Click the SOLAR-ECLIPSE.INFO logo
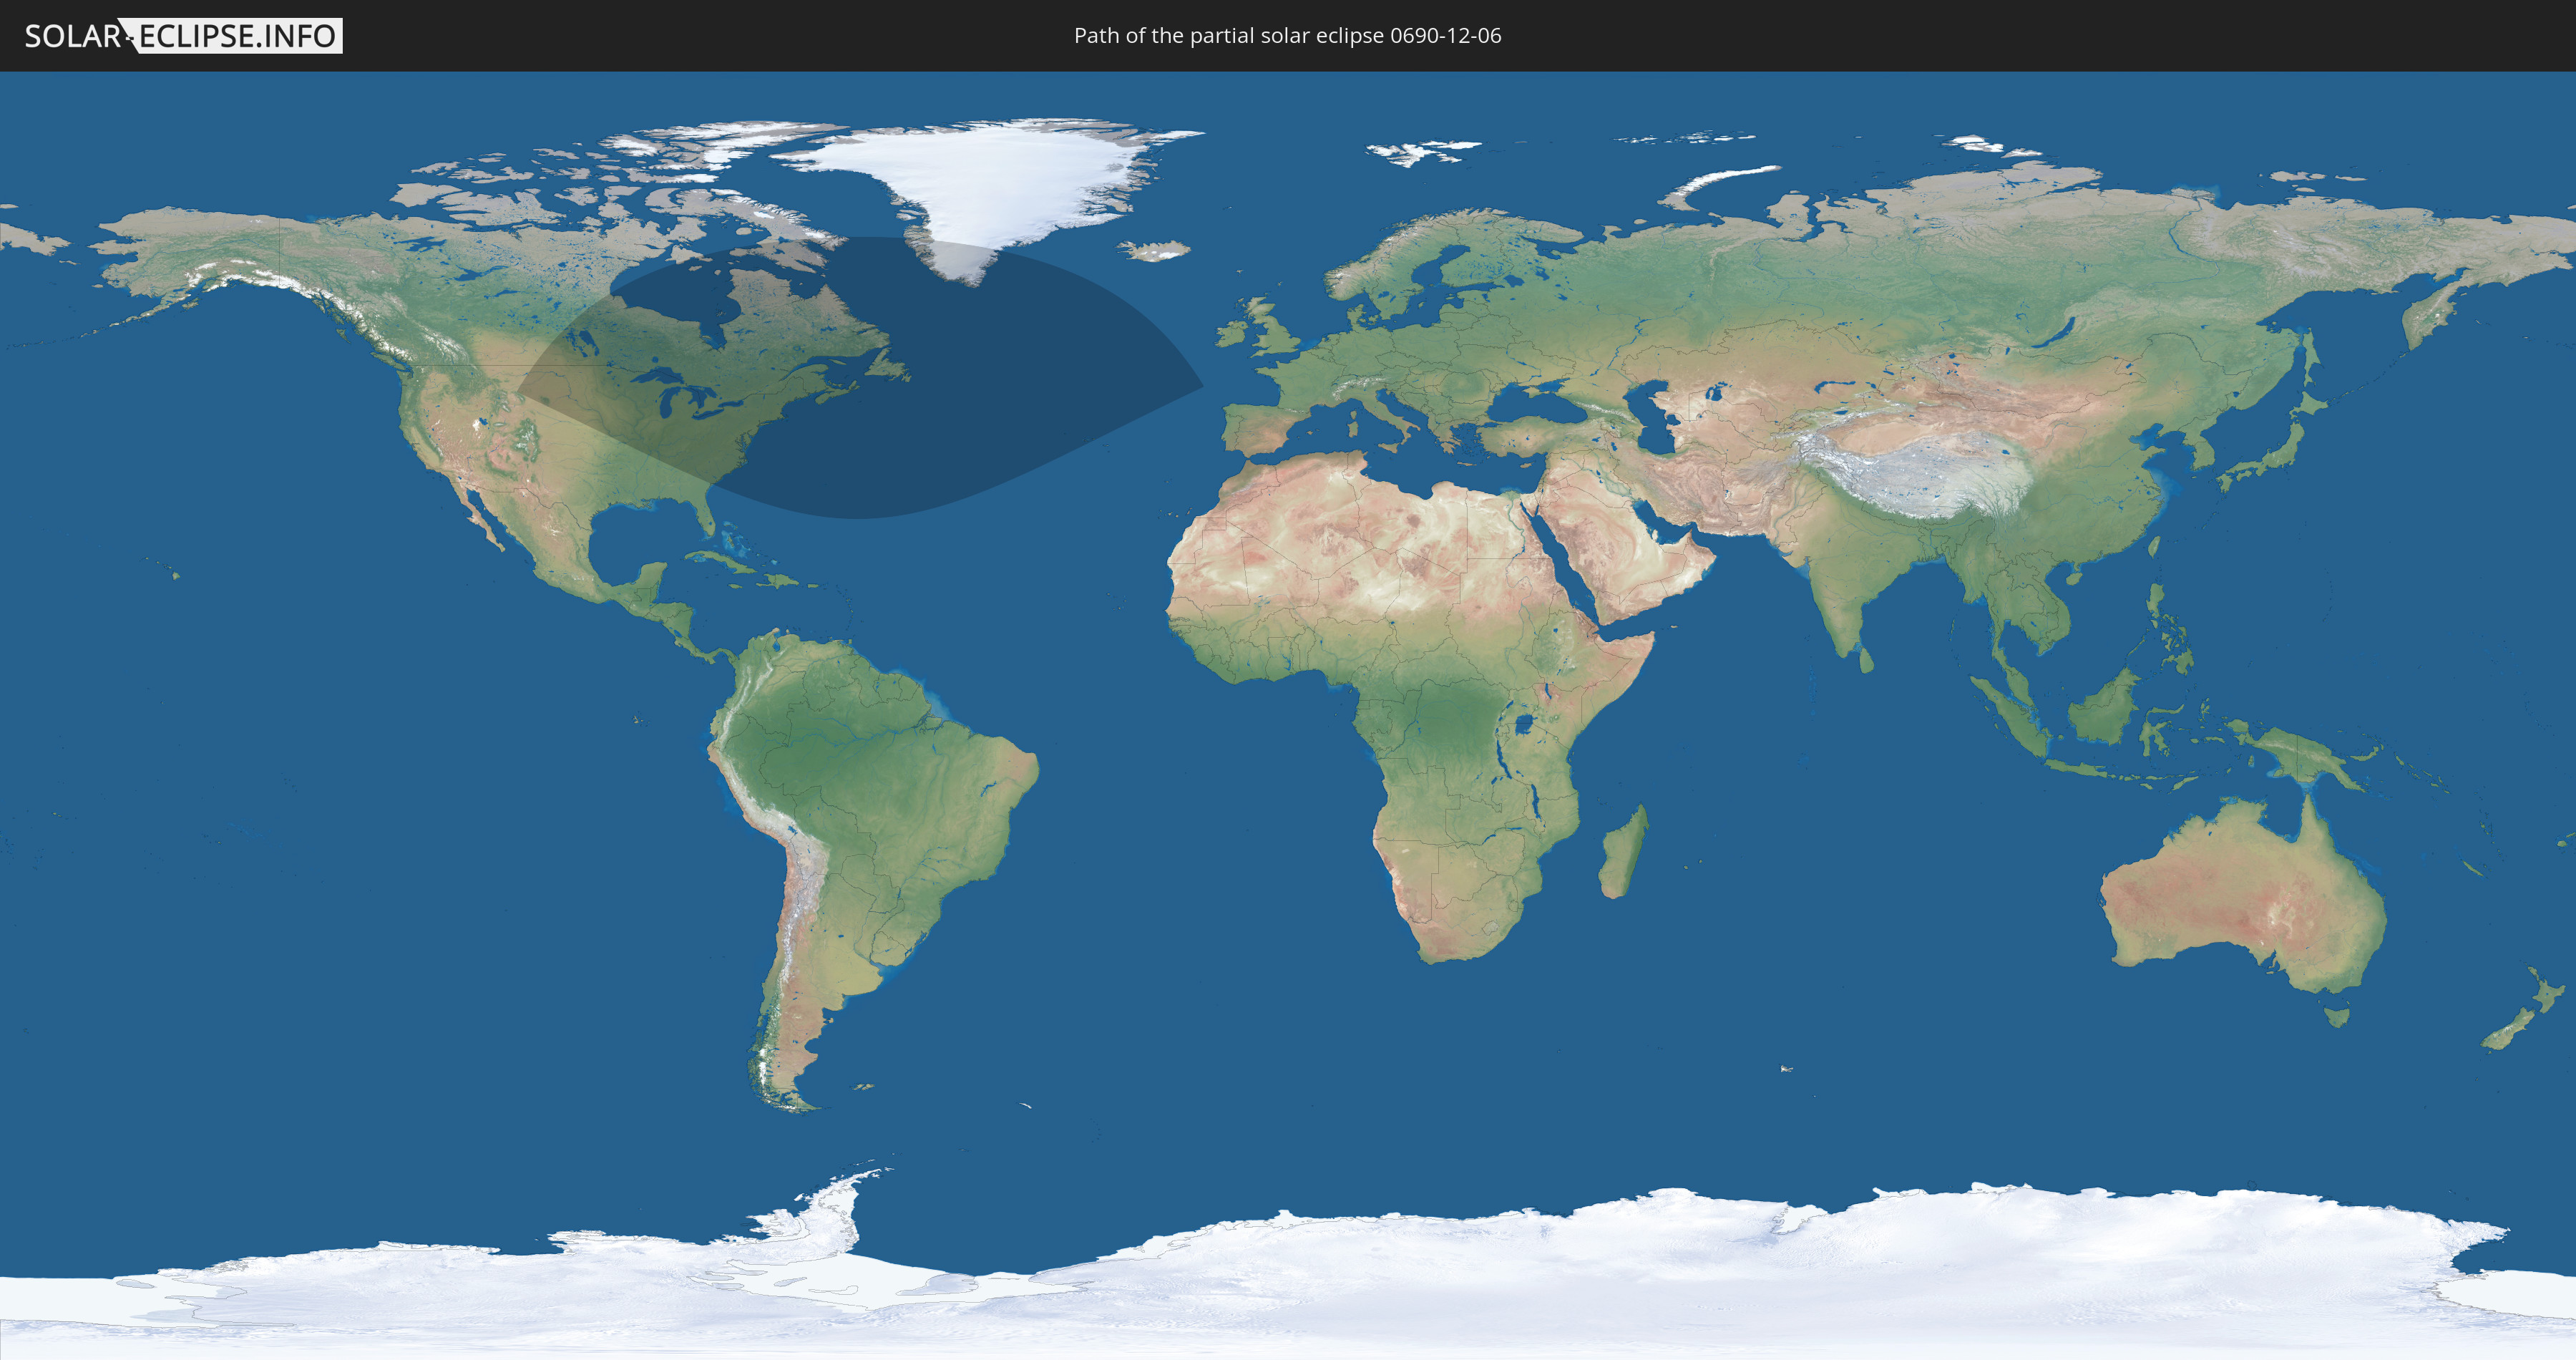This screenshot has width=2576, height=1360. point(183,36)
